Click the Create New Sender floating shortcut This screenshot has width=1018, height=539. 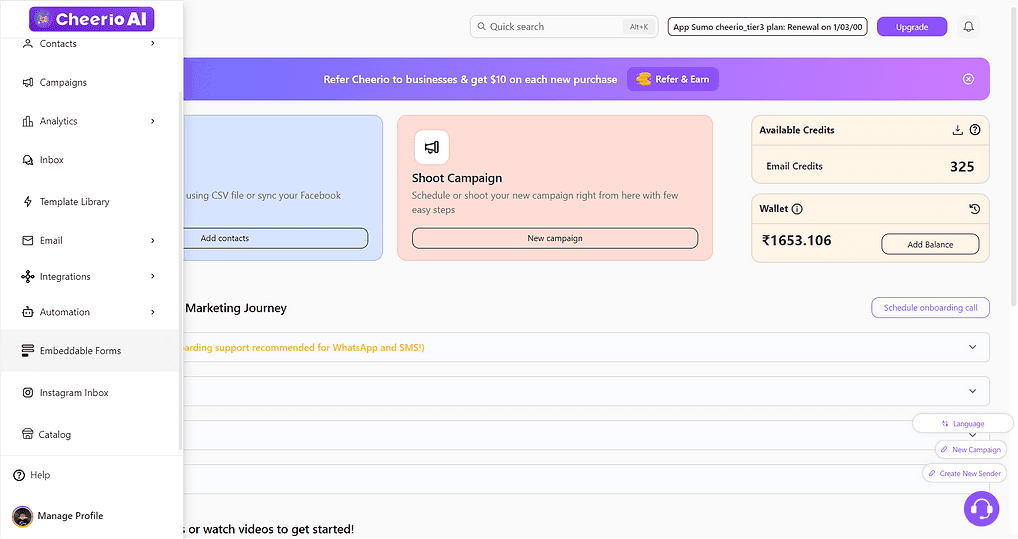tap(964, 473)
